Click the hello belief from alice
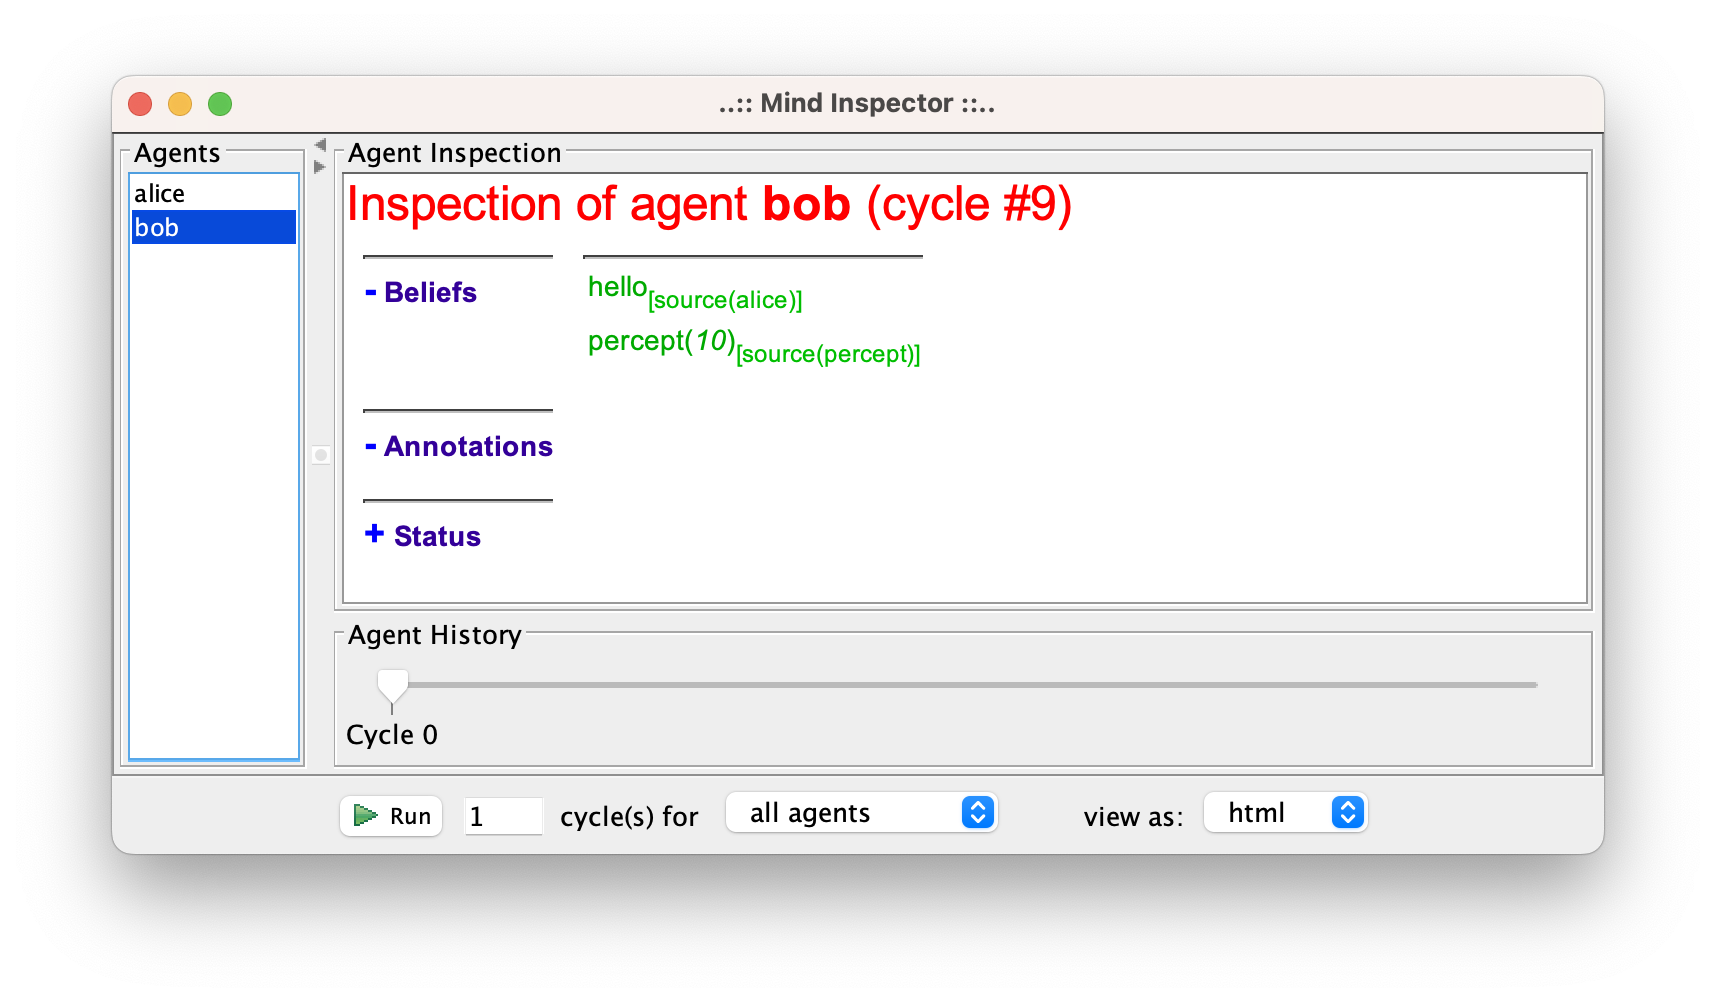Viewport: 1716px width, 1002px height. click(x=695, y=292)
